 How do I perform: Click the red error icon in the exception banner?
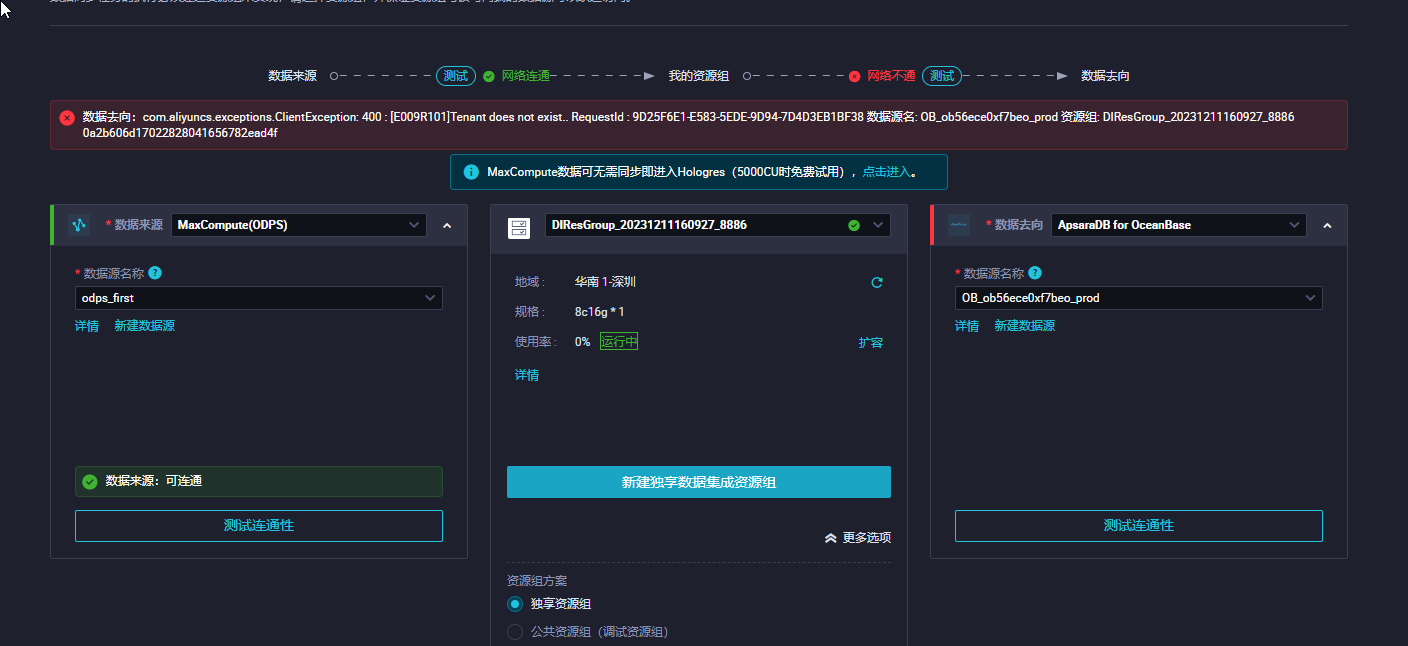(x=67, y=117)
